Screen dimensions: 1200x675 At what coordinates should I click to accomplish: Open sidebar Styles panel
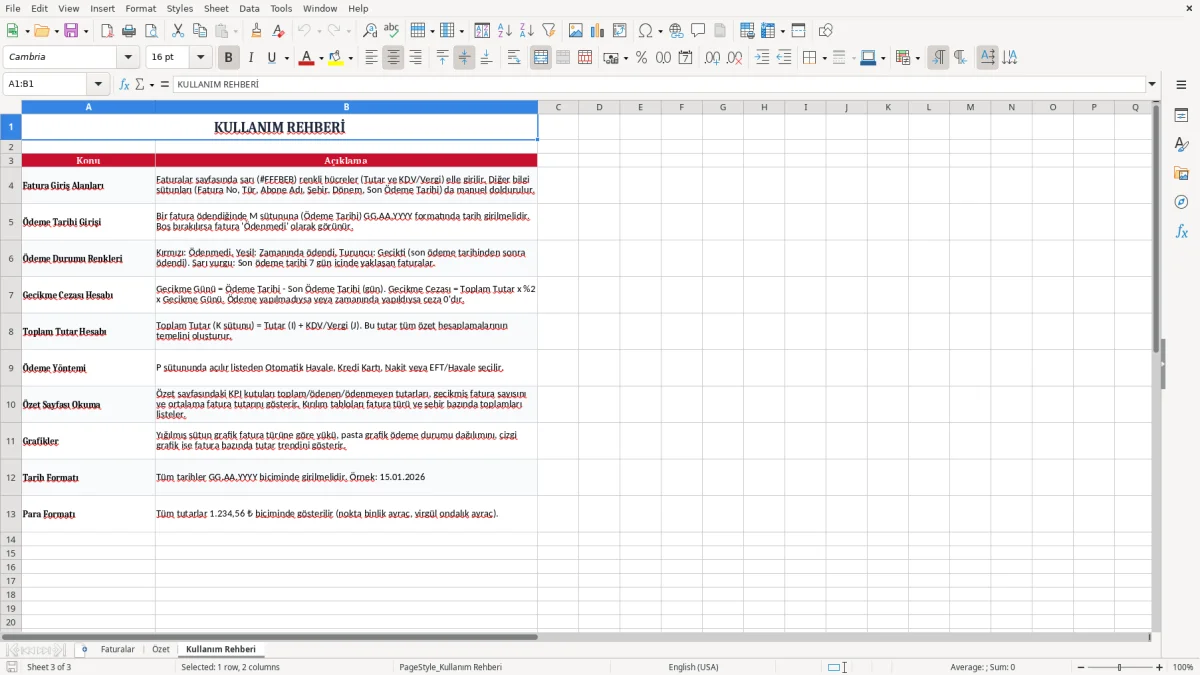pyautogui.click(x=1181, y=145)
